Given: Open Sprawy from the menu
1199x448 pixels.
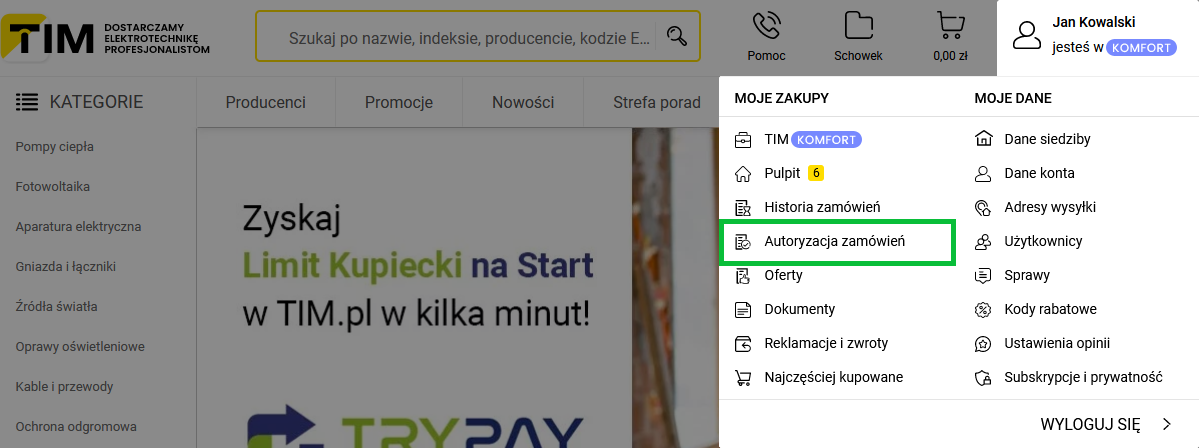Looking at the screenshot, I should [x=1027, y=275].
